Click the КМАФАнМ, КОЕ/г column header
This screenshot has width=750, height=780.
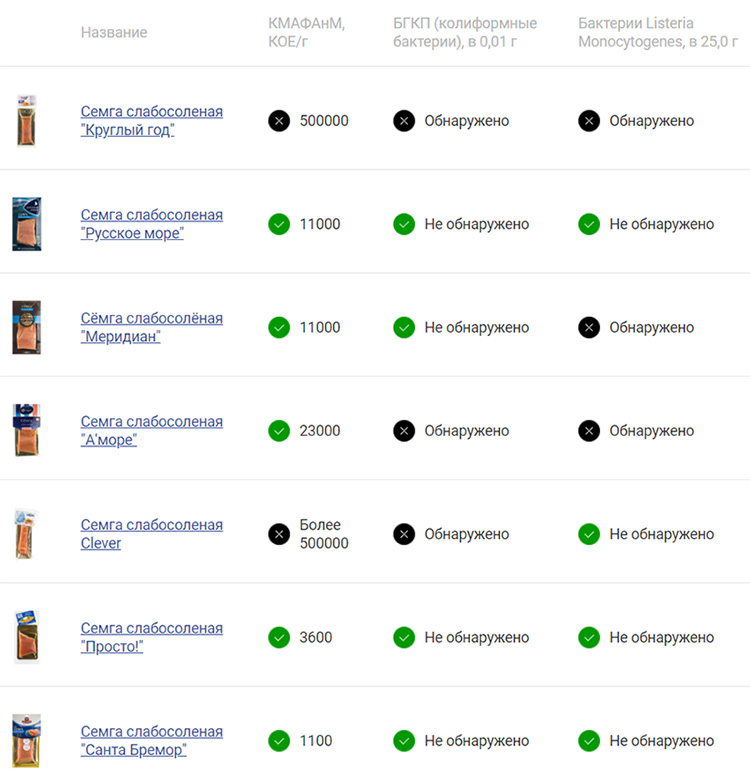click(x=306, y=32)
